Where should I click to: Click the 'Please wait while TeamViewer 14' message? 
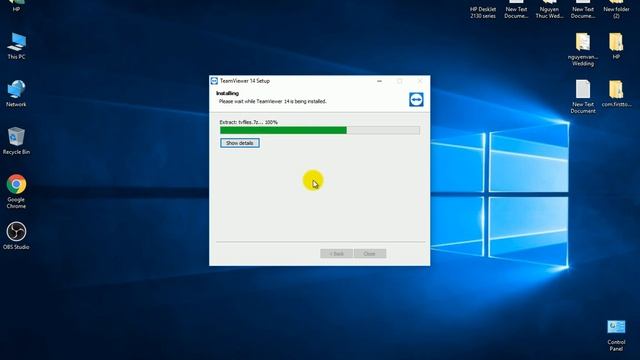[x=273, y=101]
